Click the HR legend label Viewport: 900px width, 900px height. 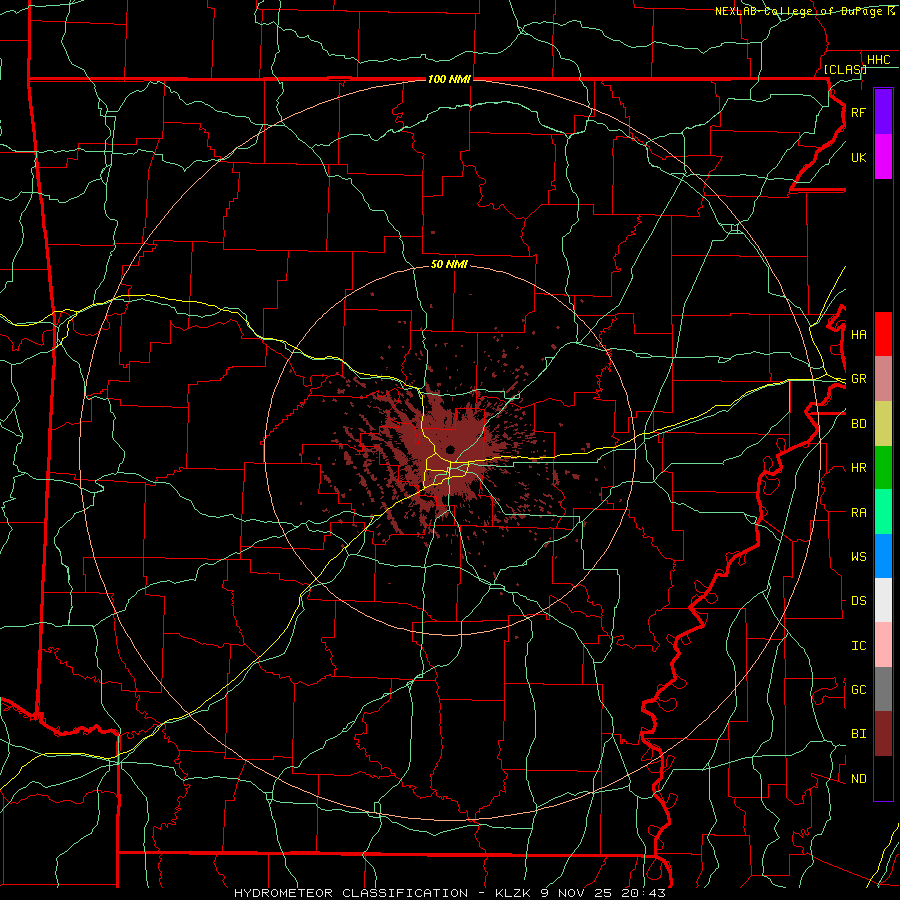pyautogui.click(x=858, y=468)
